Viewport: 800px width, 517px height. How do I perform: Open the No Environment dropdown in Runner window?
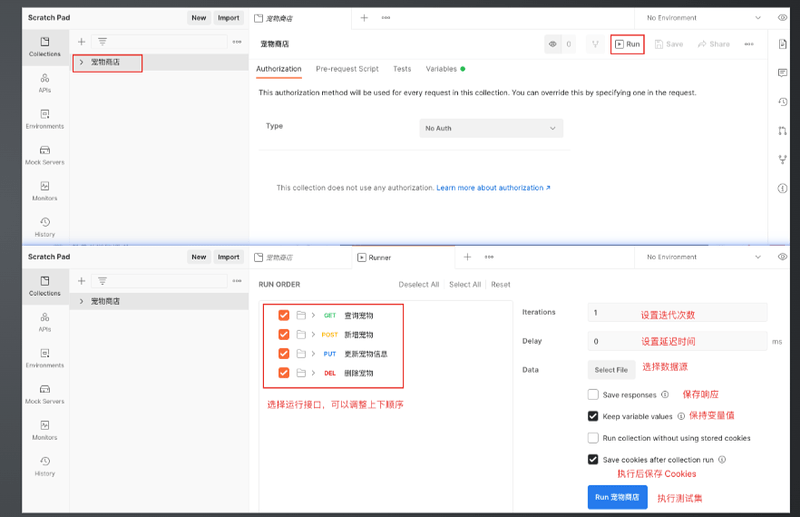(703, 257)
